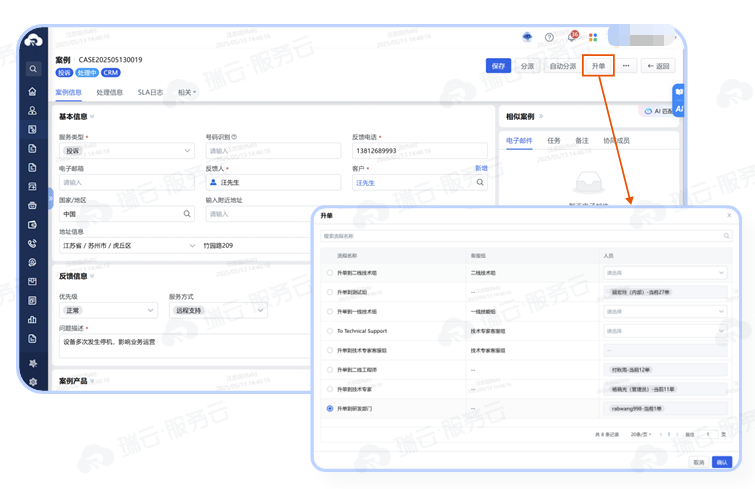Screen dimensions: 755x489
Task: Select 升单到一线技术组 radio button
Action: pos(330,311)
